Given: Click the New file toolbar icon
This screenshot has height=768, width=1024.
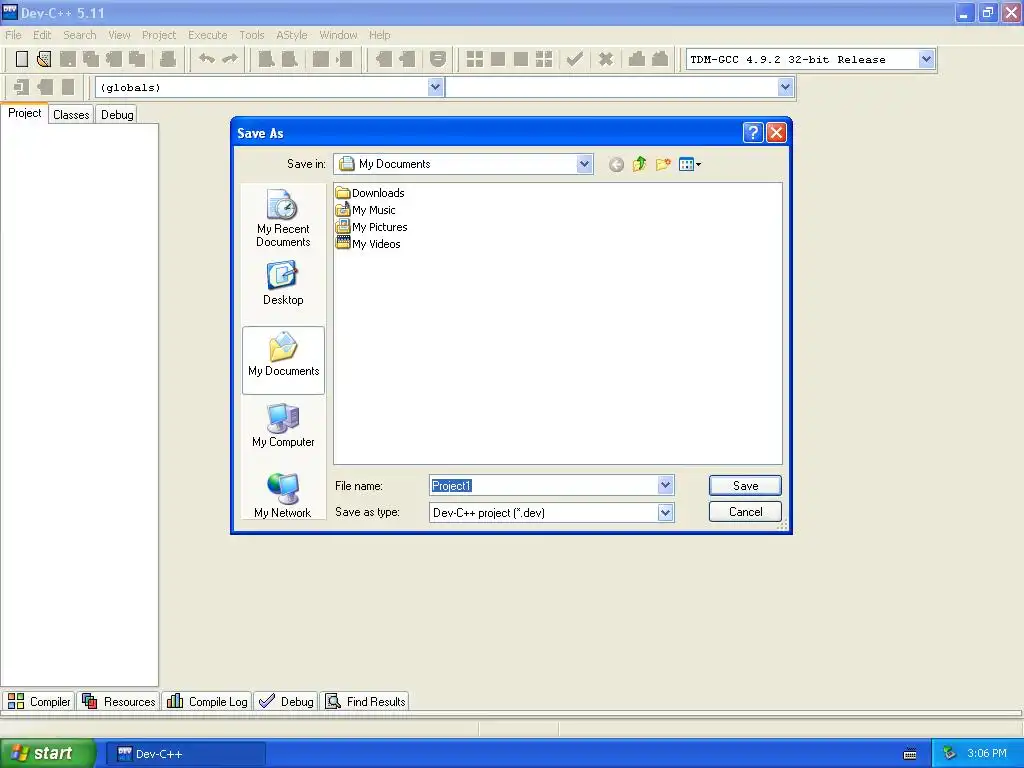Looking at the screenshot, I should [x=22, y=59].
